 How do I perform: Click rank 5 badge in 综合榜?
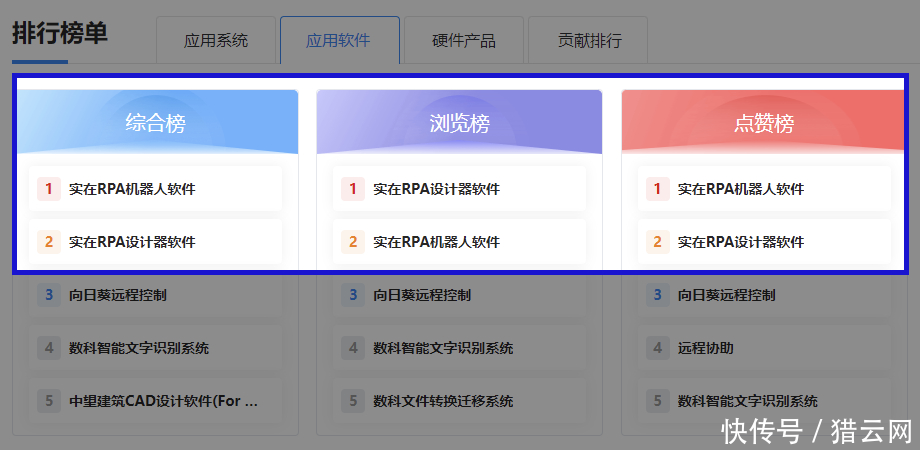[x=48, y=401]
